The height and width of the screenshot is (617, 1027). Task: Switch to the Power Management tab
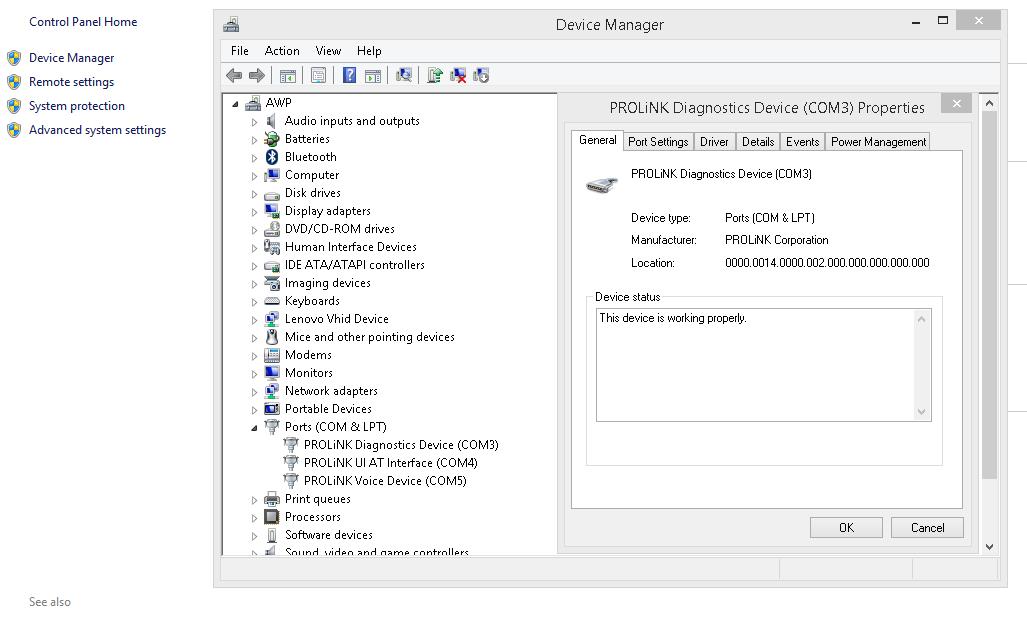click(x=878, y=141)
